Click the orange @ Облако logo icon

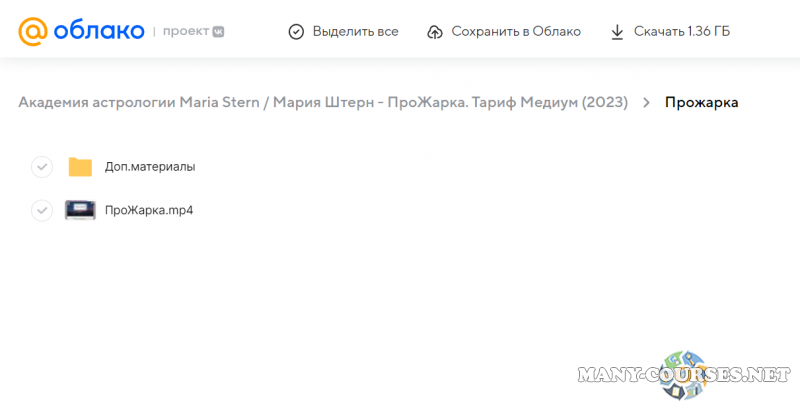pyautogui.click(x=33, y=31)
